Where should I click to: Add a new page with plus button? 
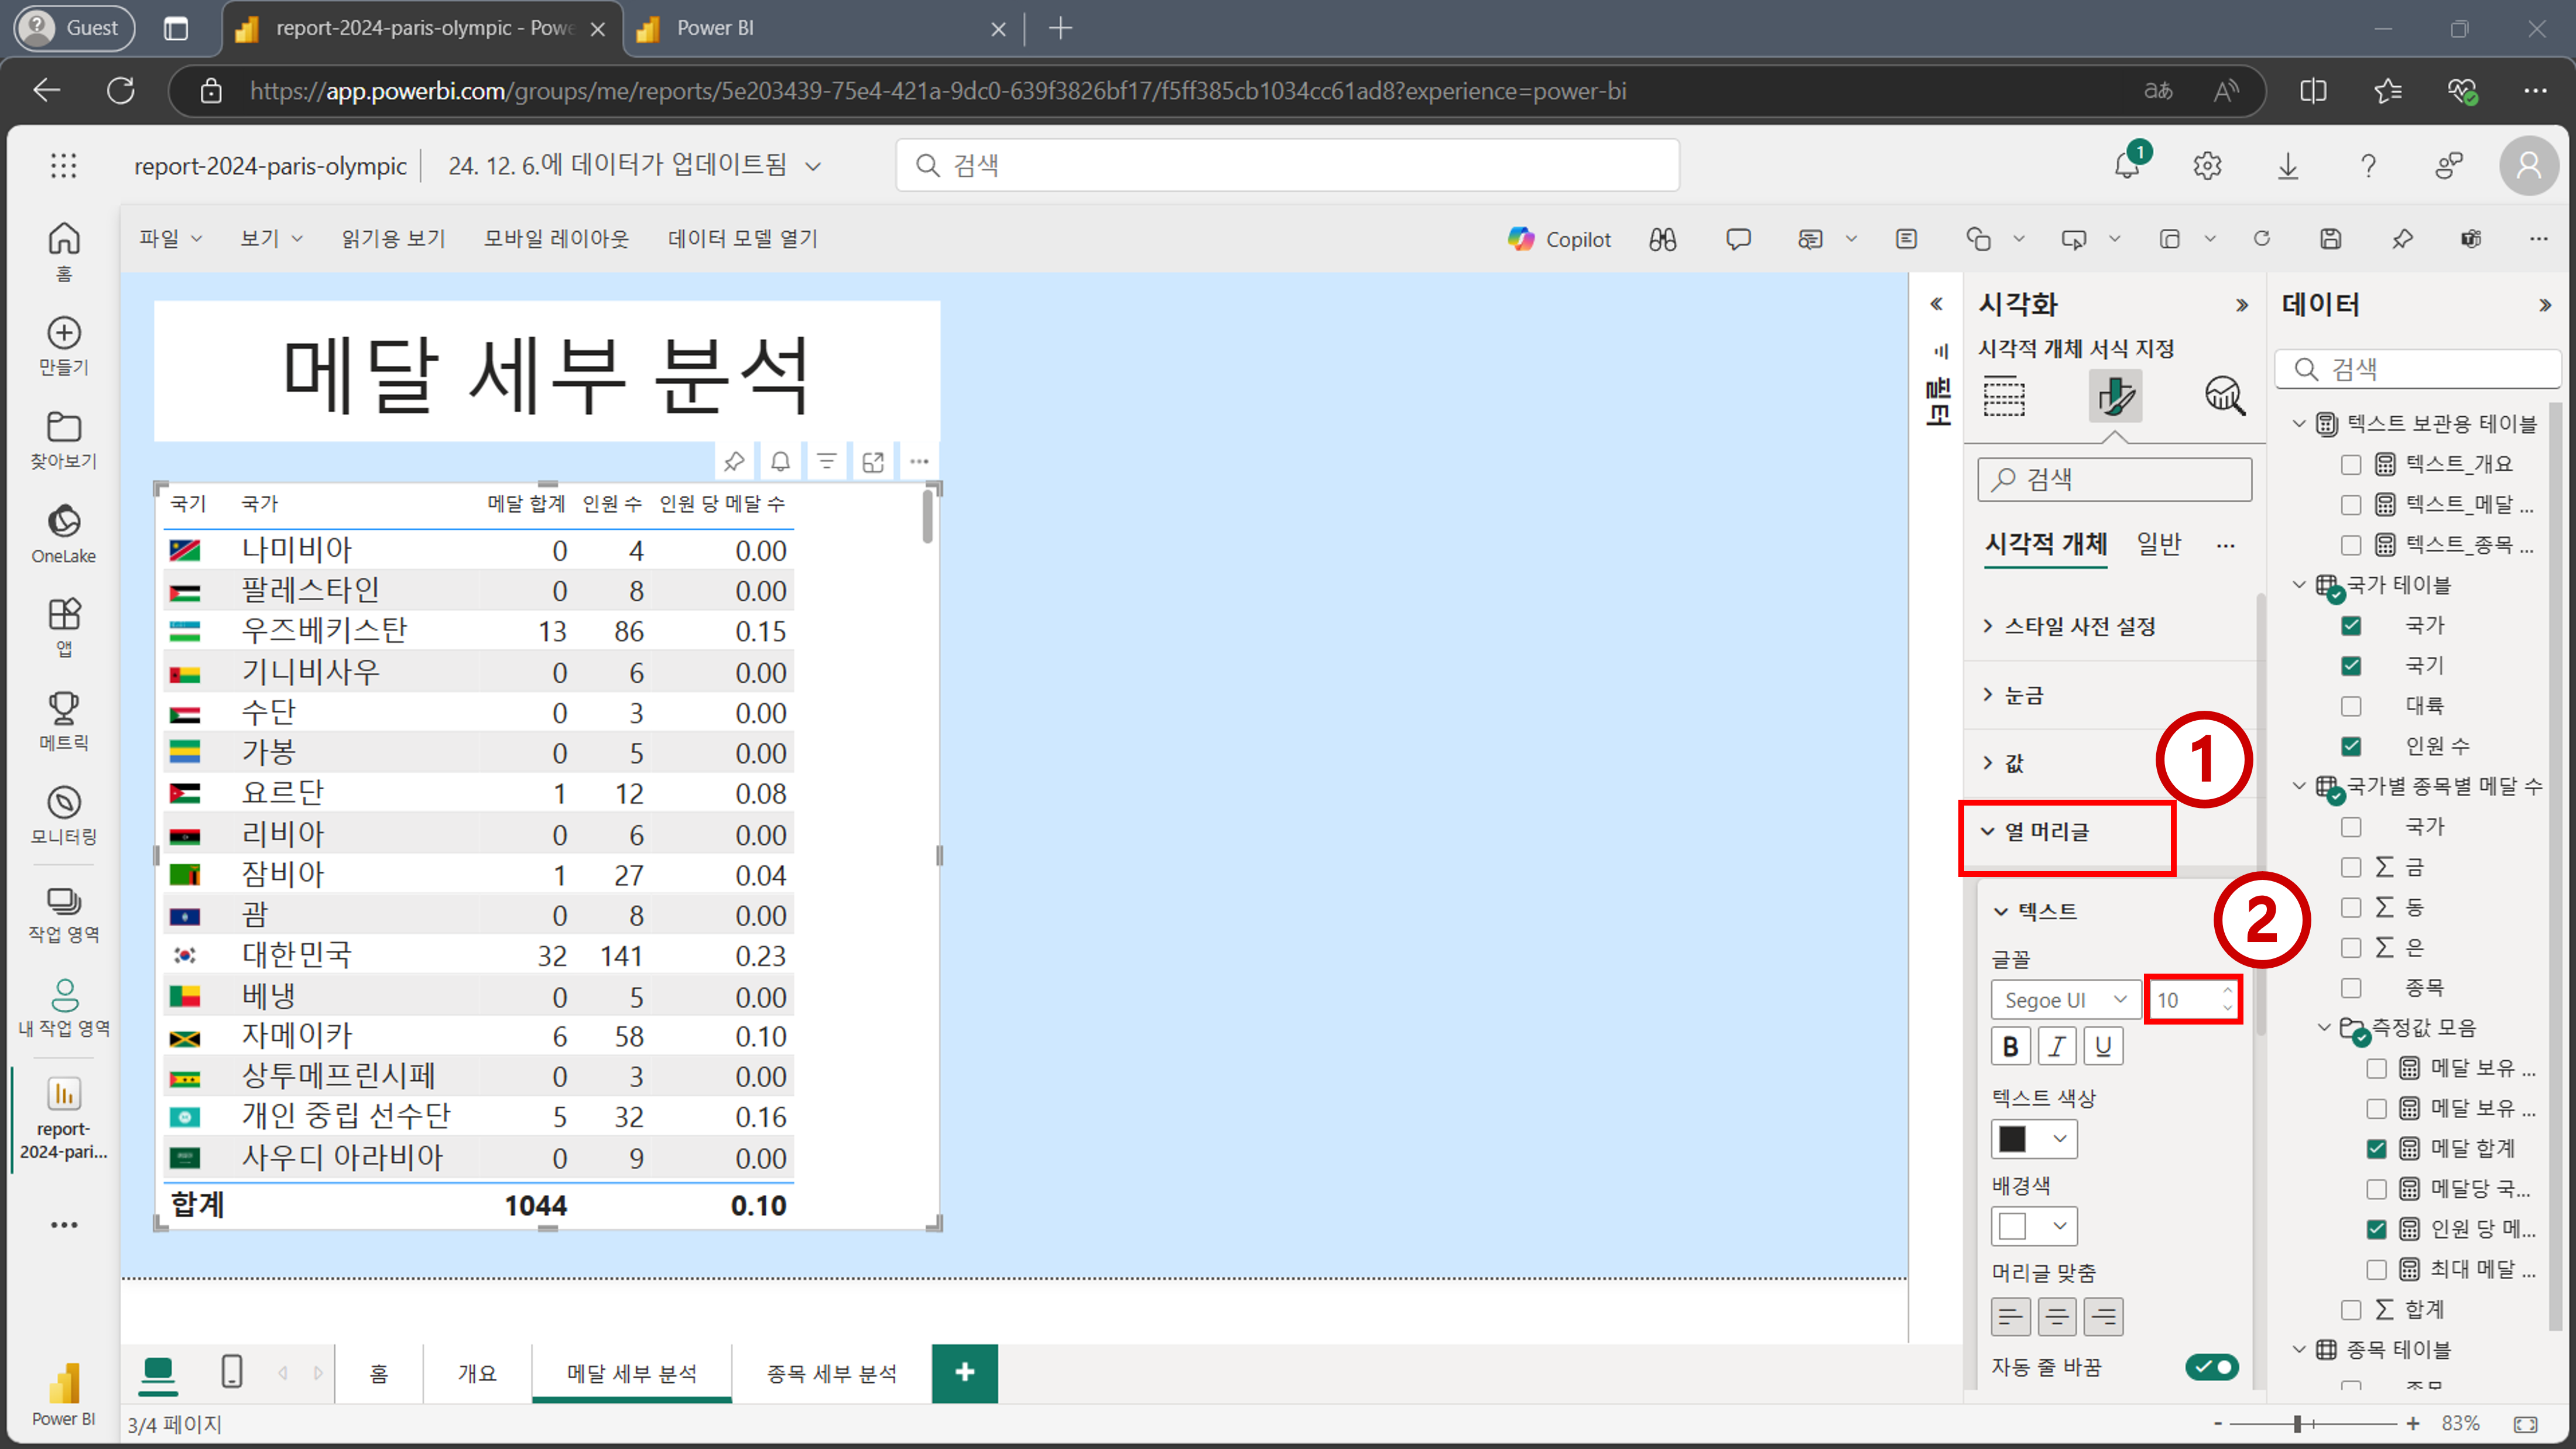pos(964,1373)
